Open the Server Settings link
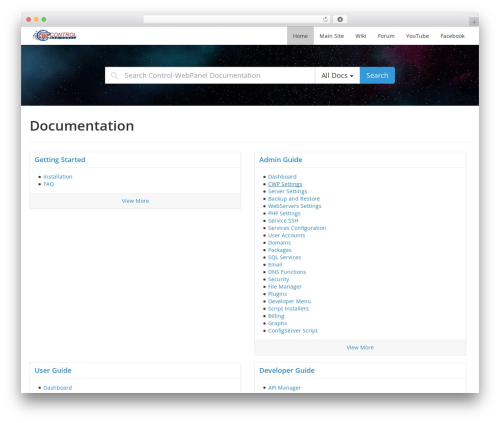The height and width of the screenshot is (423, 500). click(x=287, y=191)
